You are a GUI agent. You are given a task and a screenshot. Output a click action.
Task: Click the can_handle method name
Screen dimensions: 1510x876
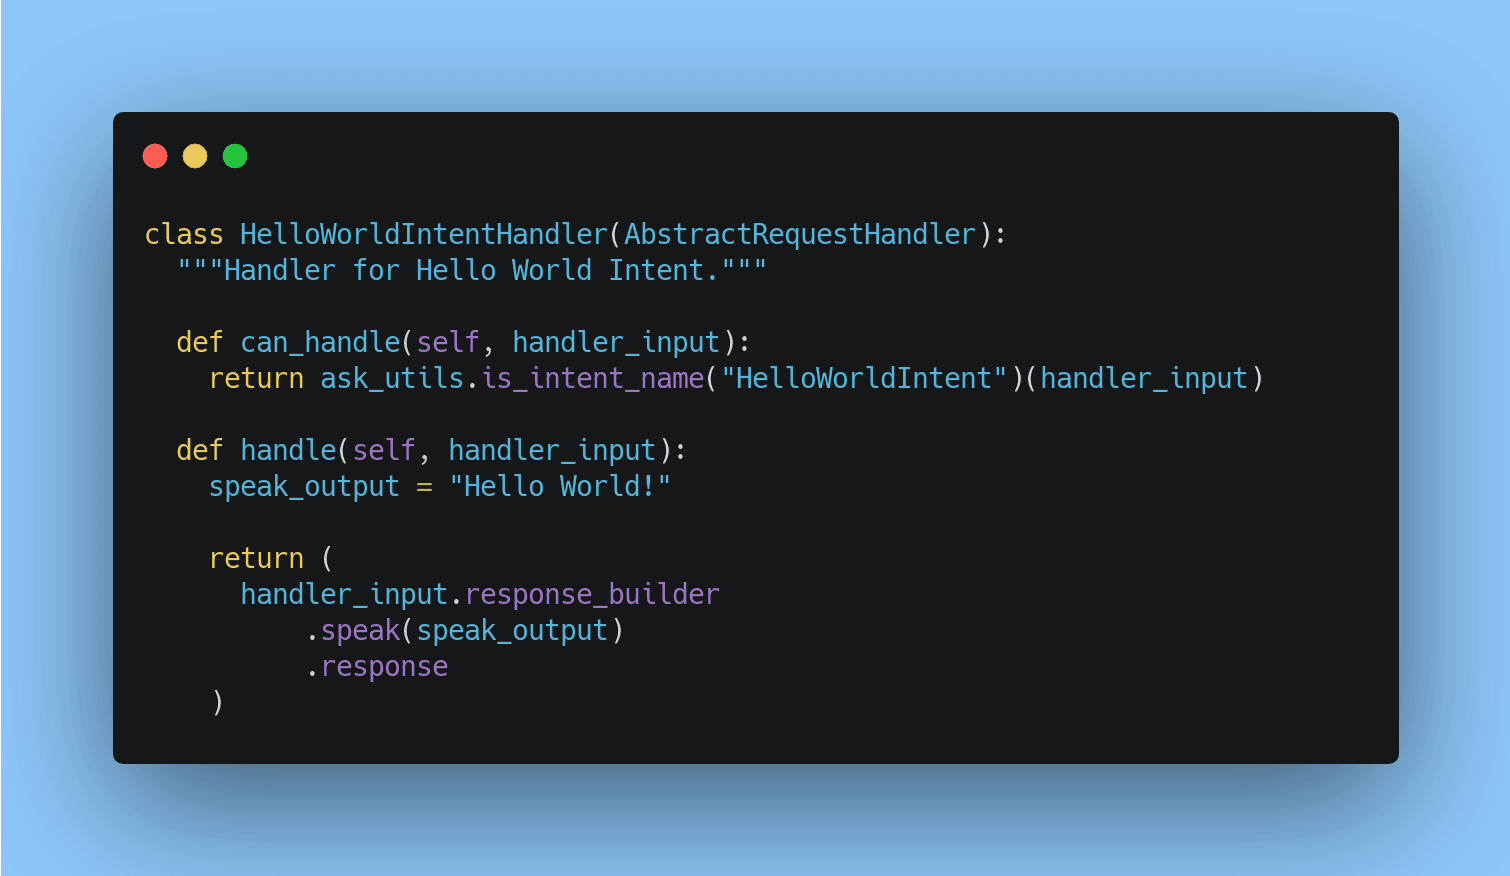320,343
